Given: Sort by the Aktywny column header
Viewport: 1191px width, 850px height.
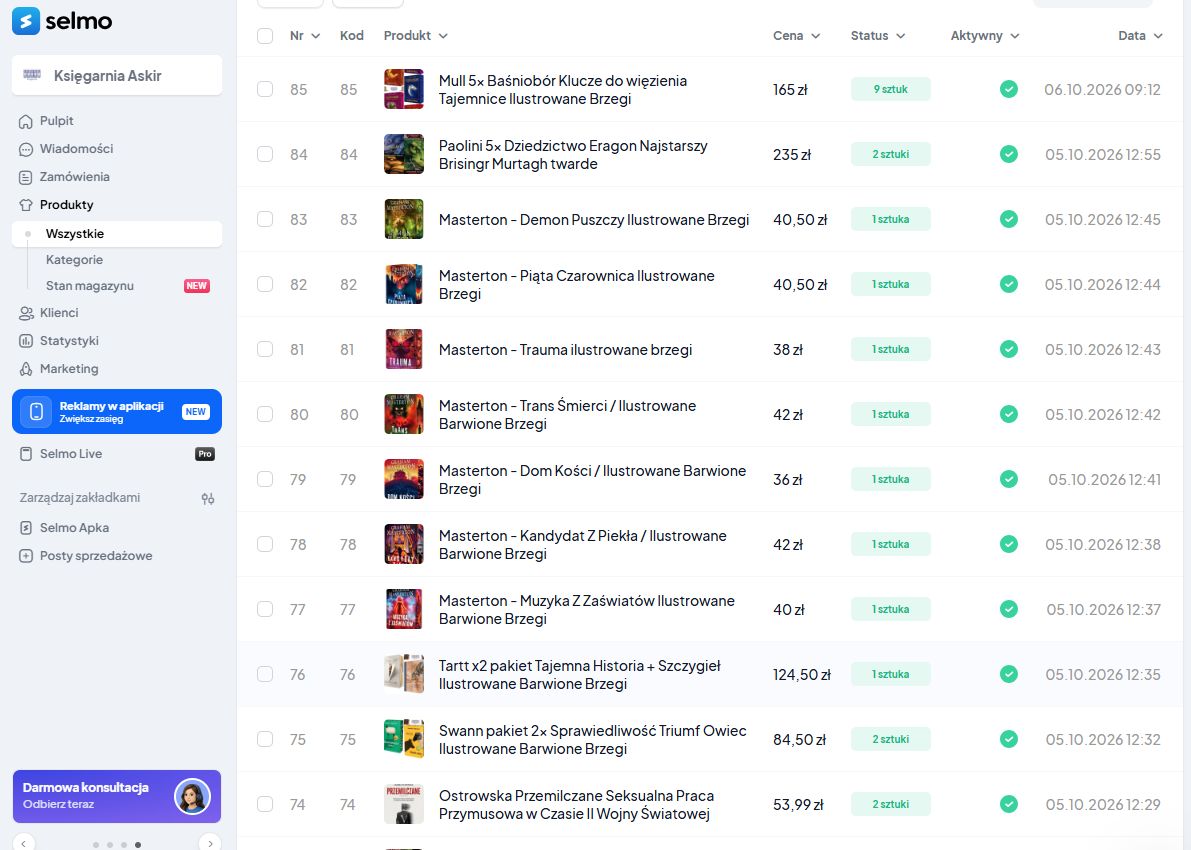Looking at the screenshot, I should (x=984, y=36).
